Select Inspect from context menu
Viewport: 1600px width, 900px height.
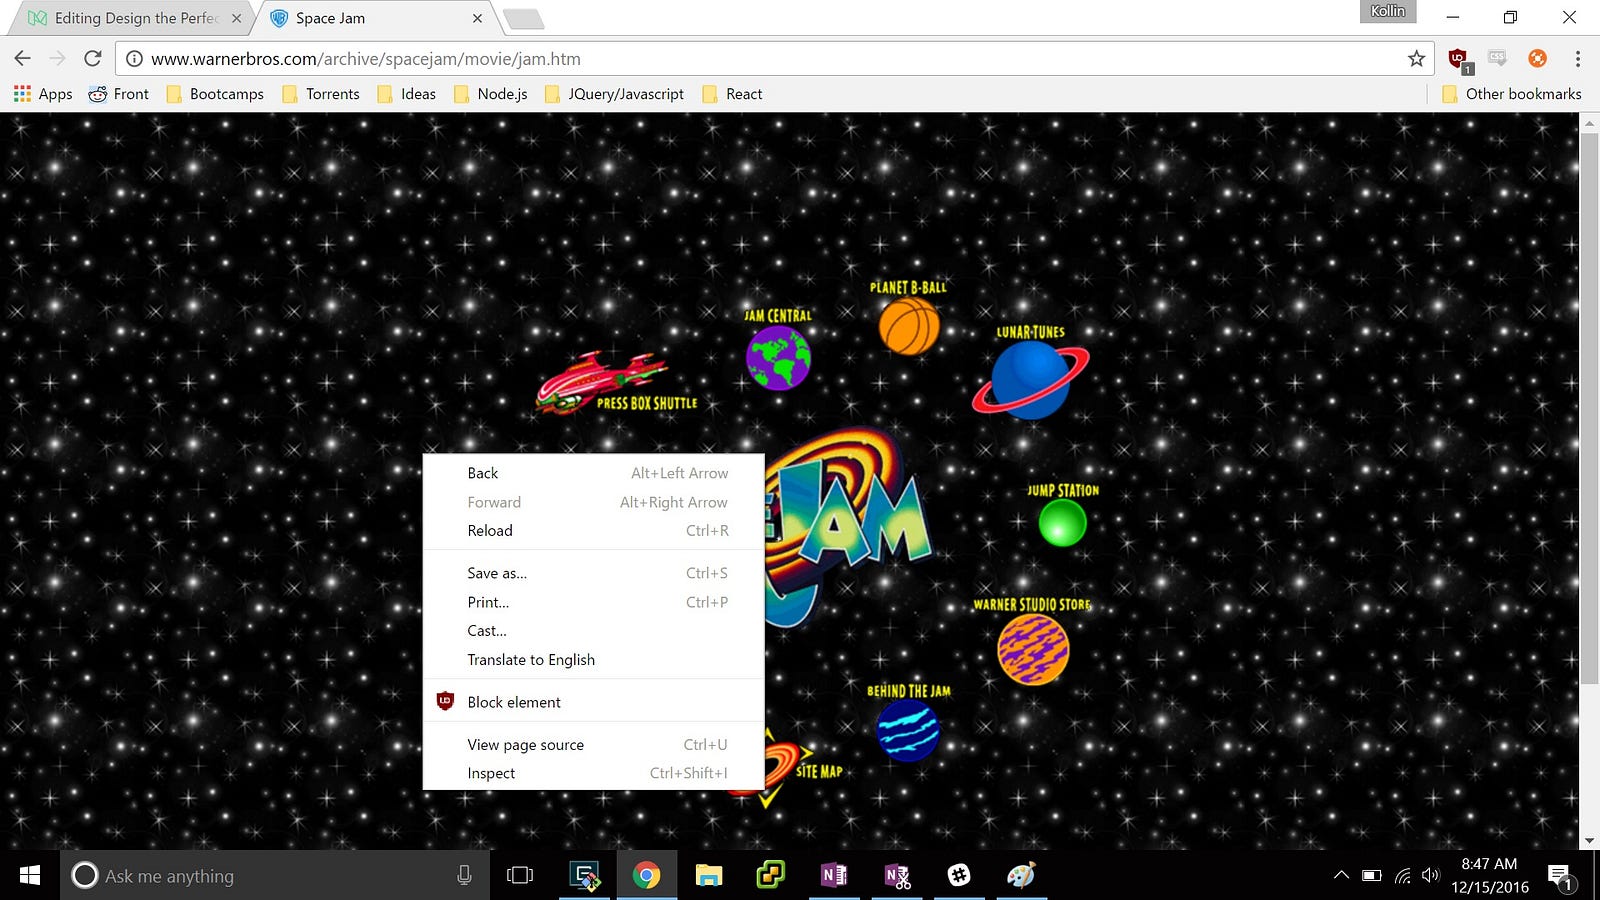[x=594, y=773]
